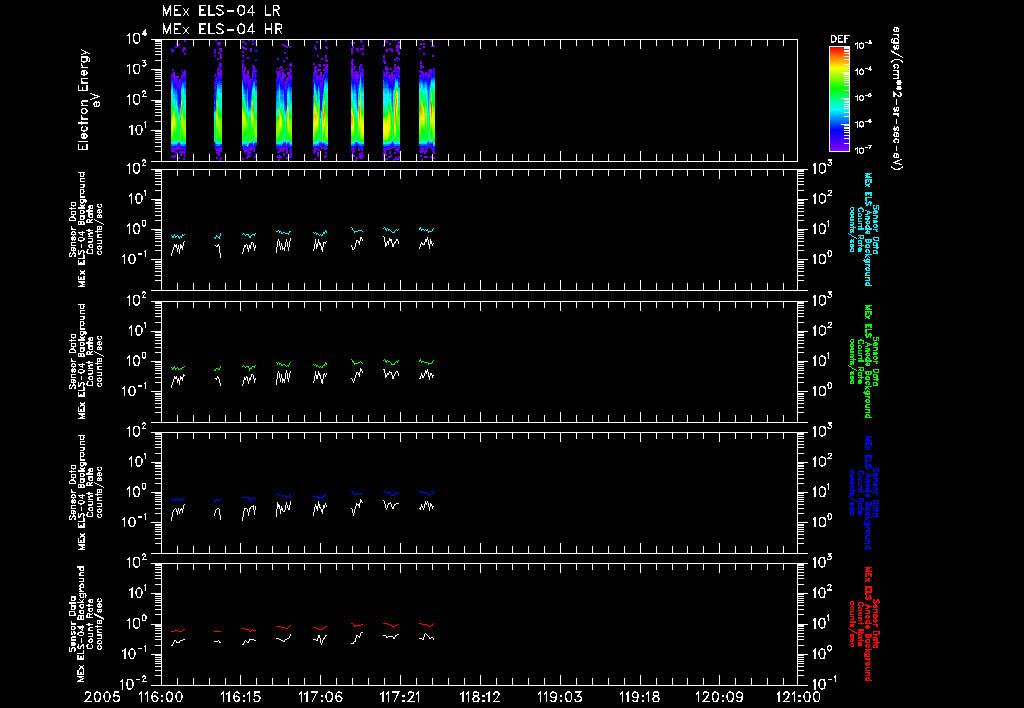The image size is (1024, 708).
Task: Select the cyan anode background count rate label
Action: click(x=863, y=229)
